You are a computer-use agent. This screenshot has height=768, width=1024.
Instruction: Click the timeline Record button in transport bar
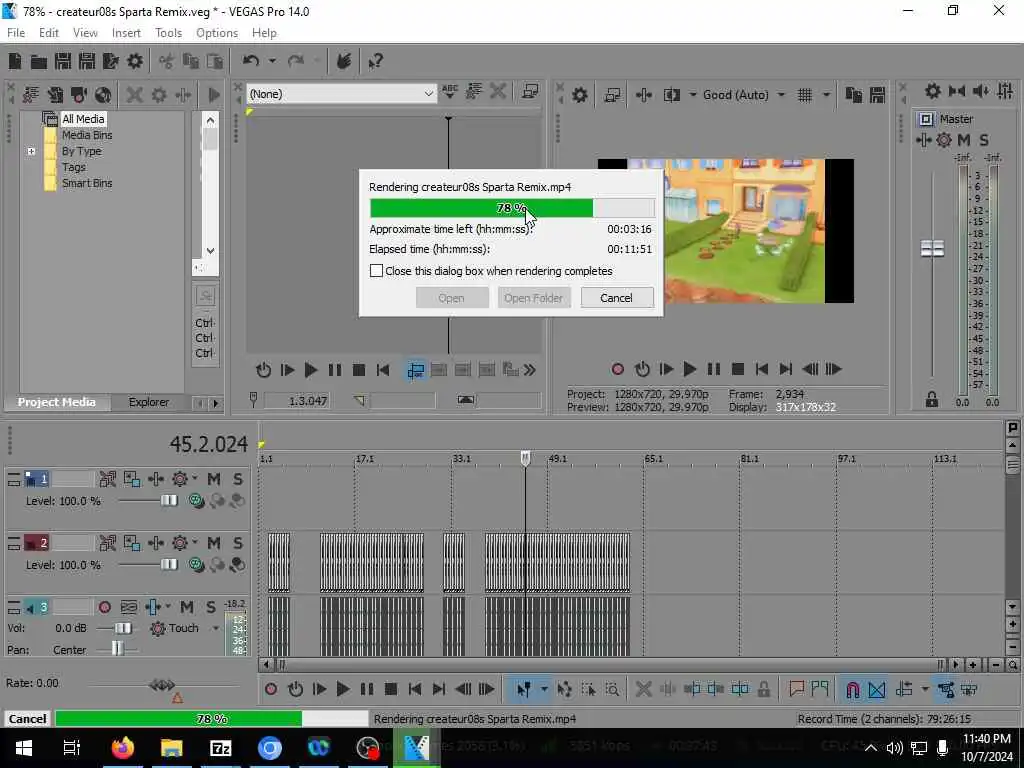pos(271,689)
